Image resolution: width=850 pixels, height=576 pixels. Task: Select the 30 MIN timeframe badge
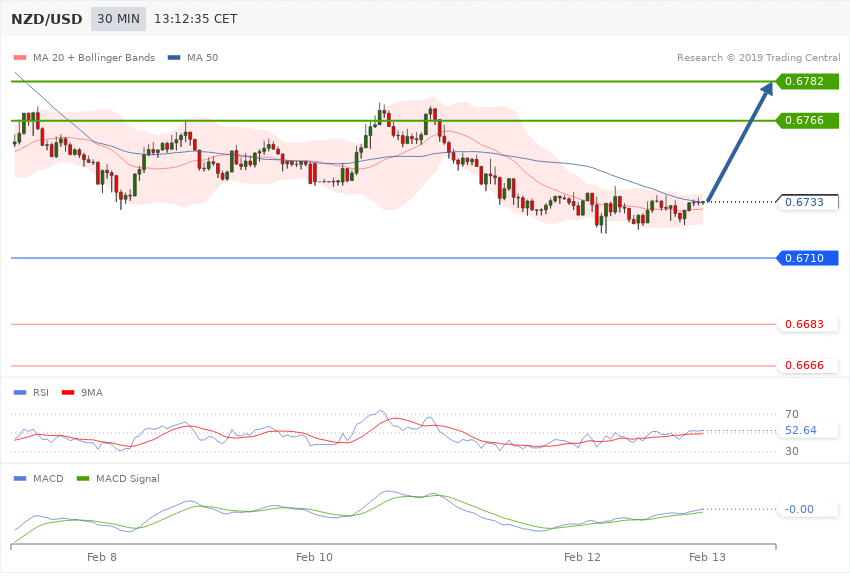[x=118, y=19]
